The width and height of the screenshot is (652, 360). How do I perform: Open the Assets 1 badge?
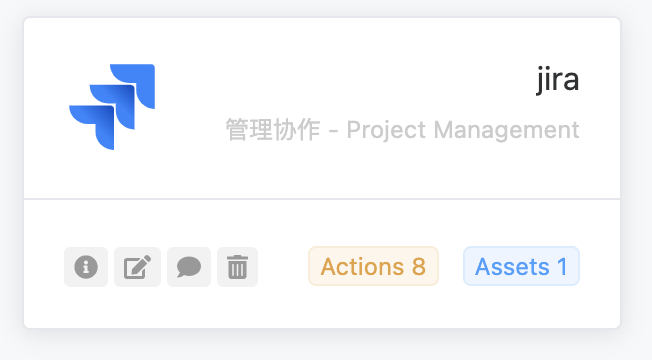(x=521, y=266)
